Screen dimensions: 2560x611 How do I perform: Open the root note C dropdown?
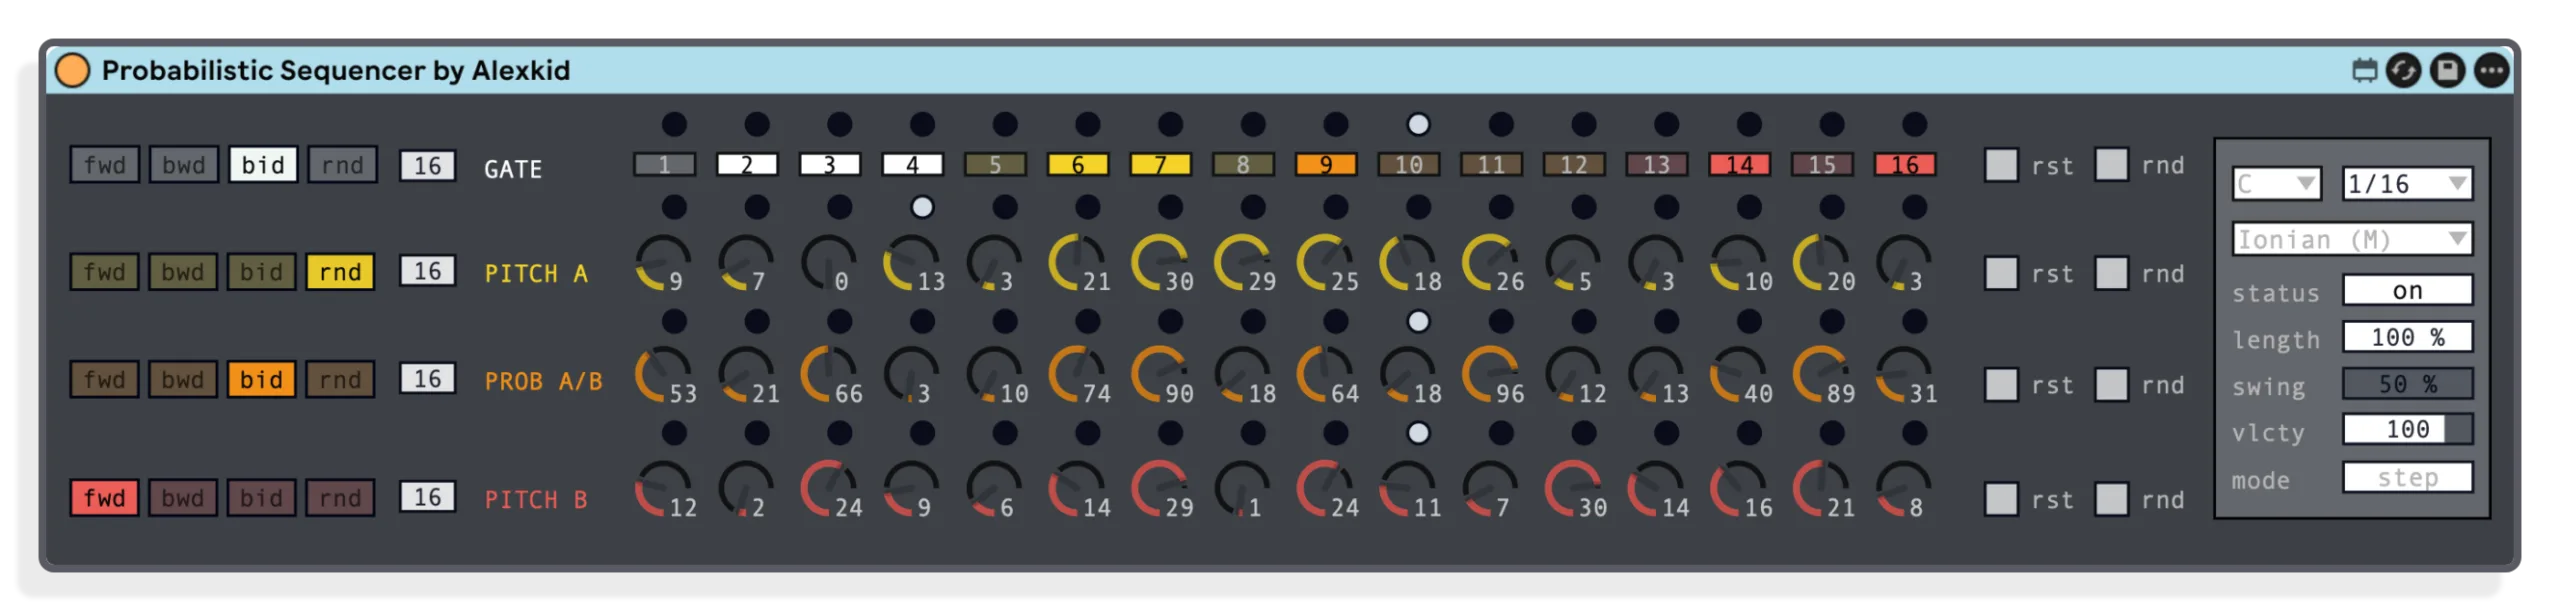point(2277,184)
